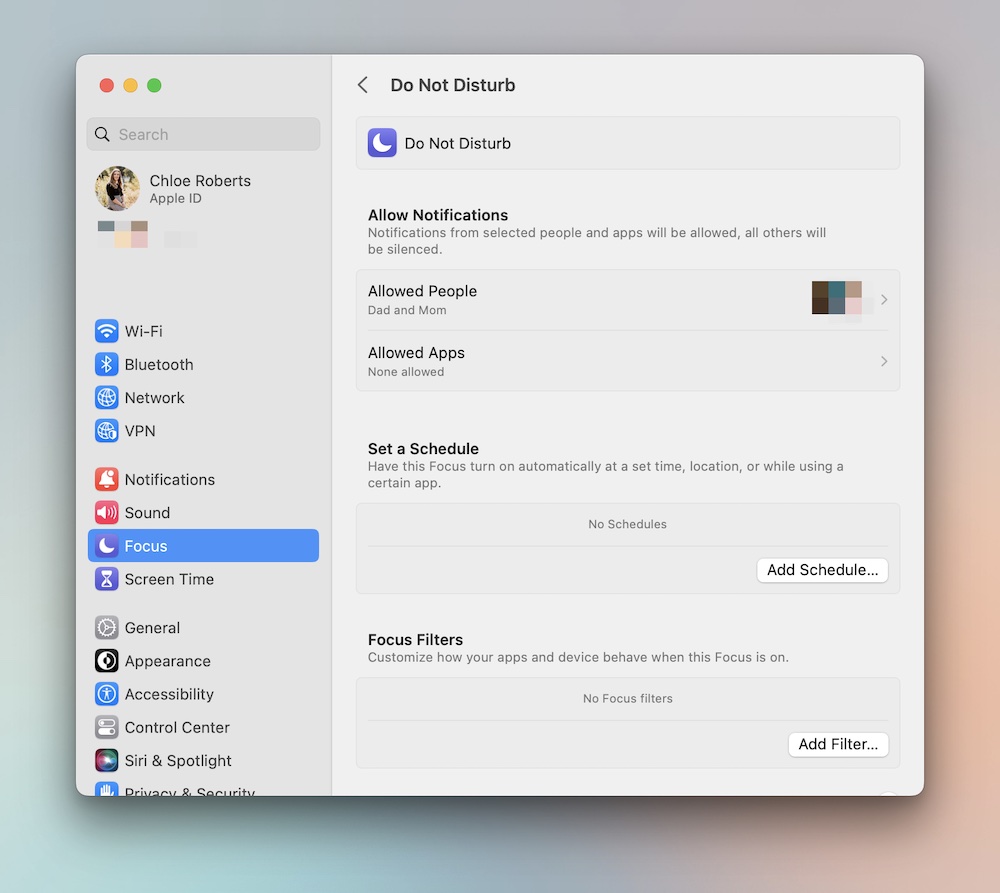
Task: Click the Add Schedule... button
Action: (x=822, y=570)
